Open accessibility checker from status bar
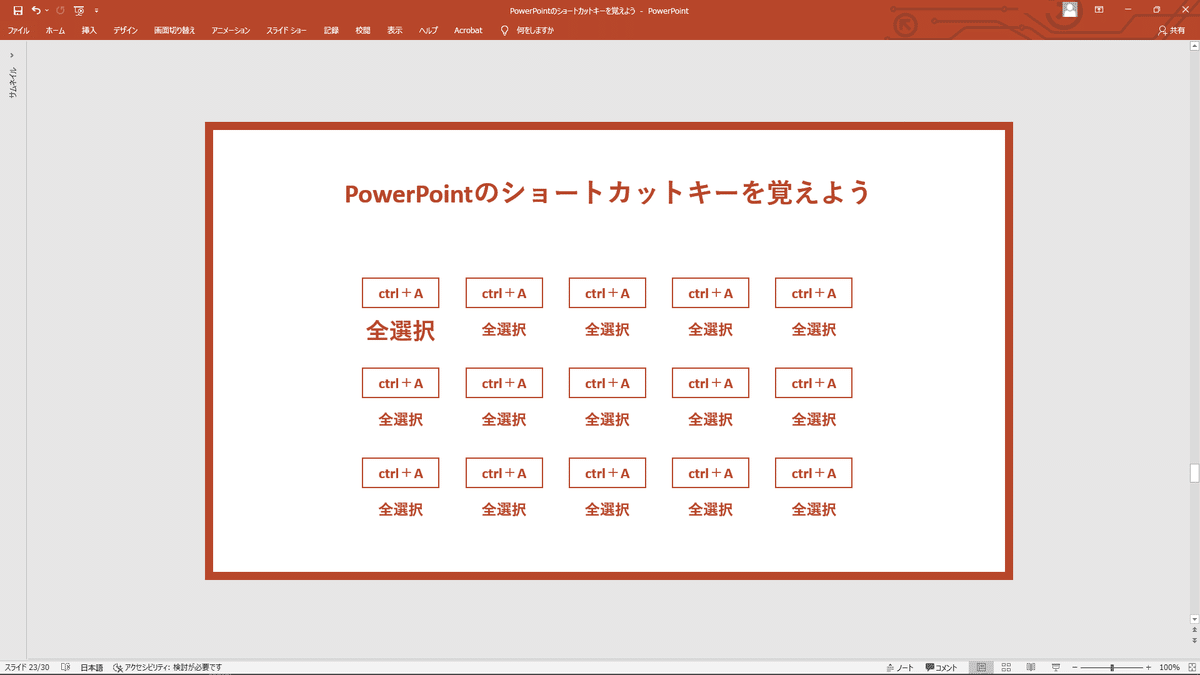Screen dimensions: 1200x675 click(167, 667)
